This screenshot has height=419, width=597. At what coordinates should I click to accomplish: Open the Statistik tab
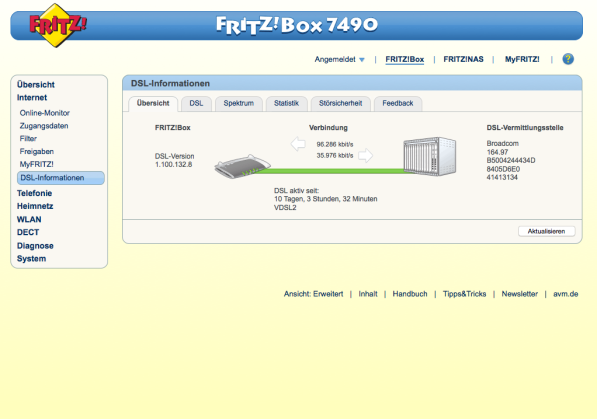(x=286, y=103)
